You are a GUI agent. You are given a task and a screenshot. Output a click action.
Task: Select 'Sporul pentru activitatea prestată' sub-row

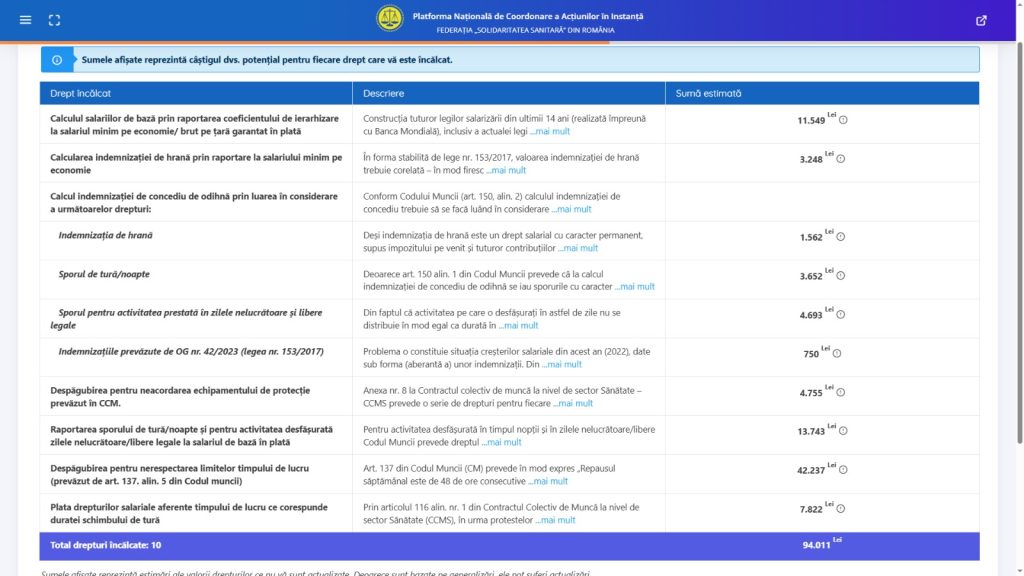click(x=186, y=319)
